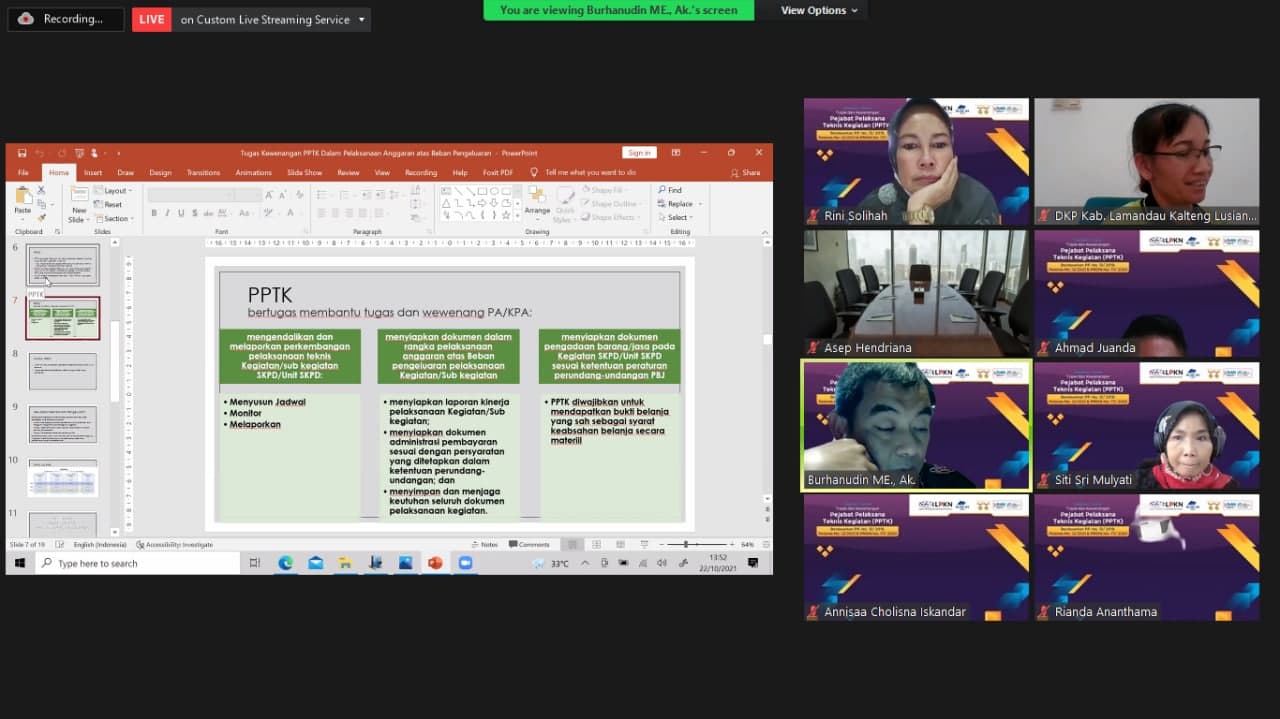Toggle the Notes pane in status bar
Screen dimensions: 1280x719
[x=485, y=544]
